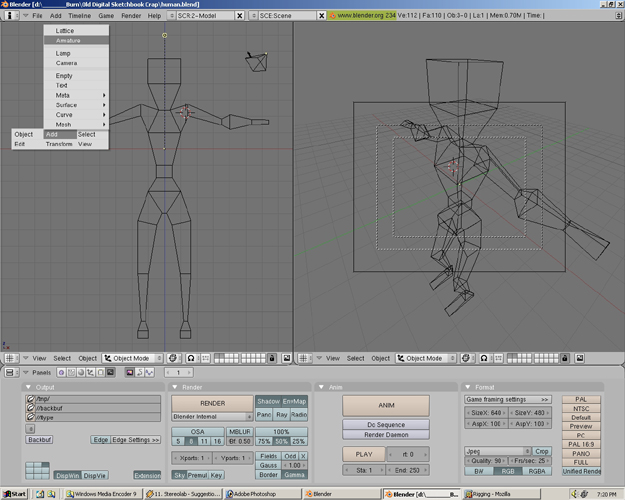This screenshot has width=625, height=500.
Task: Select the Anim/playback sub-context icon
Action: [140, 372]
